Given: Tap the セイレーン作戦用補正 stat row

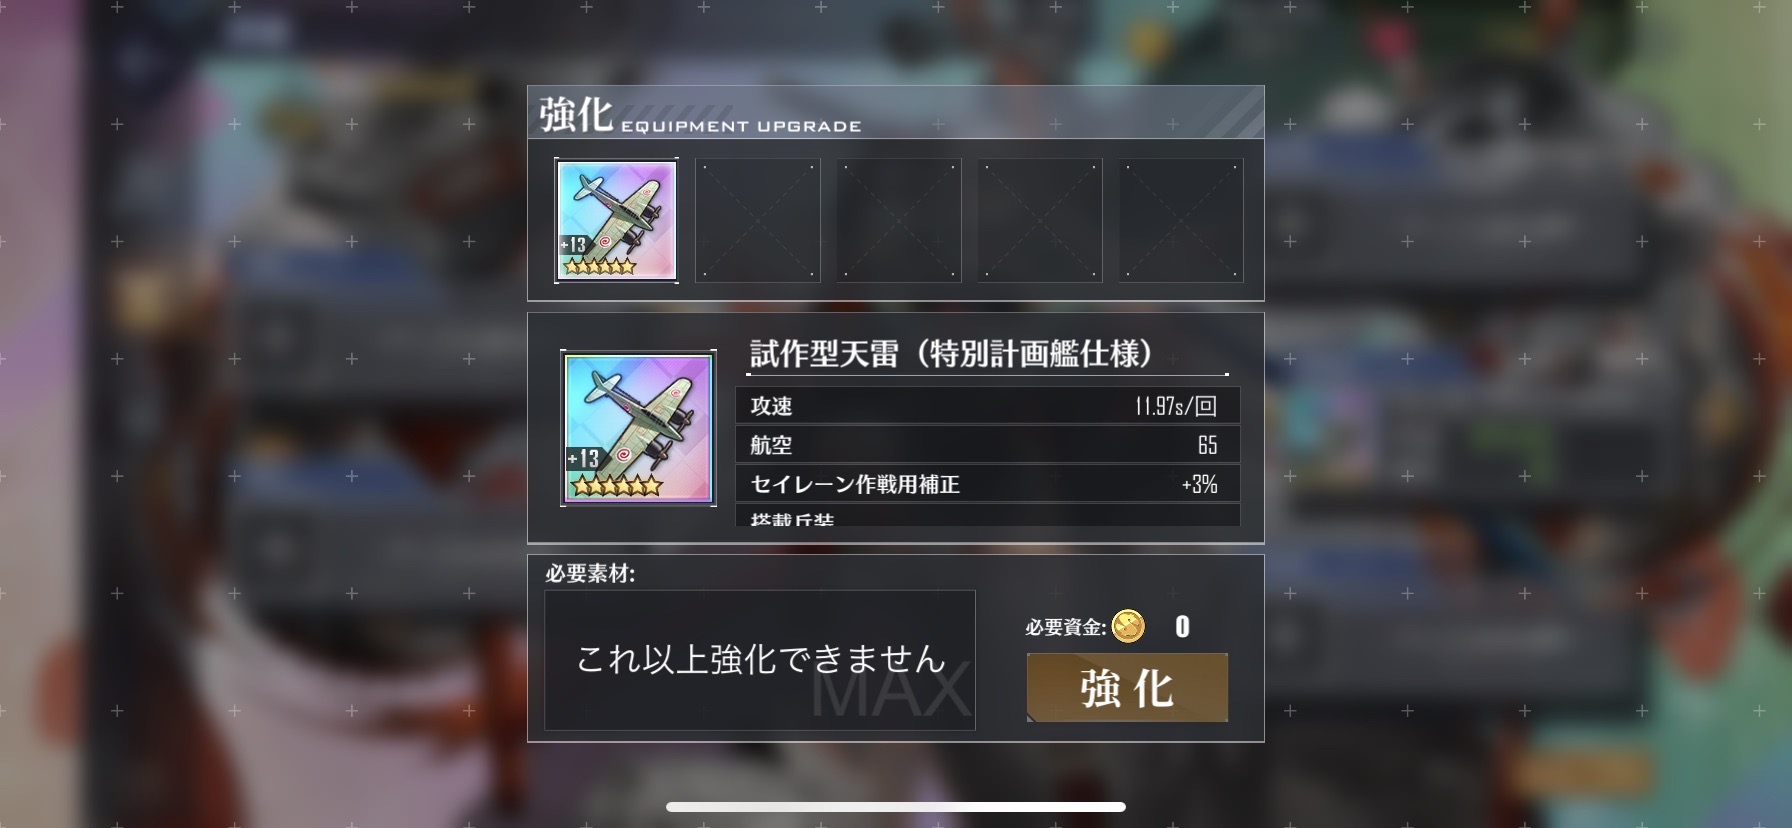Looking at the screenshot, I should [x=988, y=484].
